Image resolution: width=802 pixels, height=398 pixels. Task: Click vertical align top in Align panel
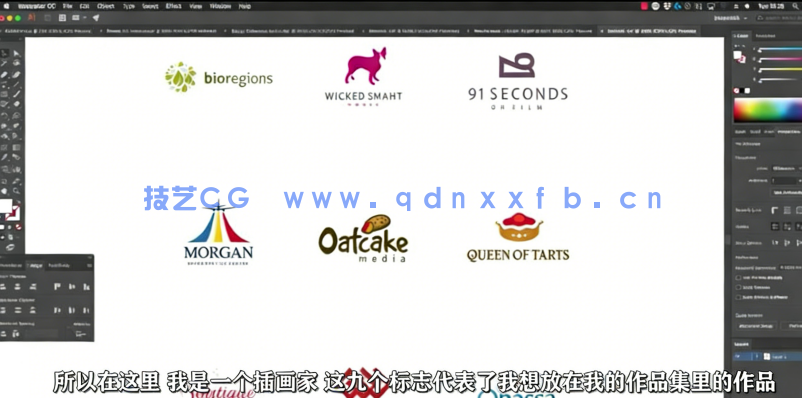click(x=57, y=286)
